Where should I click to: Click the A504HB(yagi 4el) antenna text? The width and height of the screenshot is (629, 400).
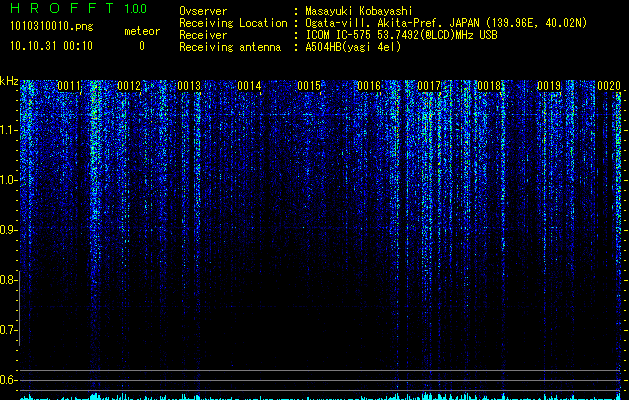(353, 47)
